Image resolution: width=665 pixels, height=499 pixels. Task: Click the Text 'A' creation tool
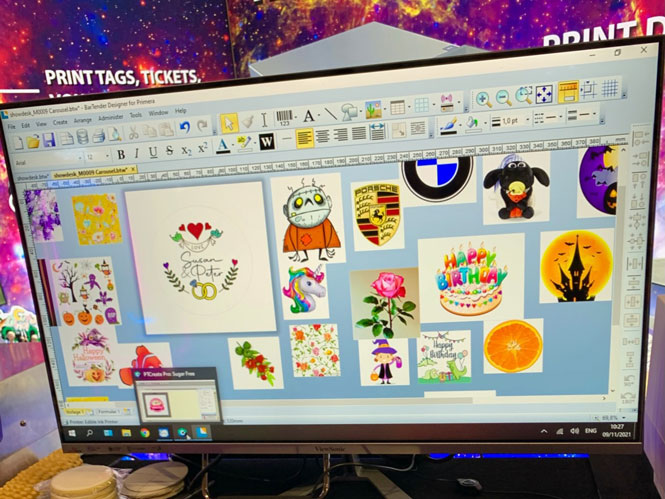click(x=308, y=116)
